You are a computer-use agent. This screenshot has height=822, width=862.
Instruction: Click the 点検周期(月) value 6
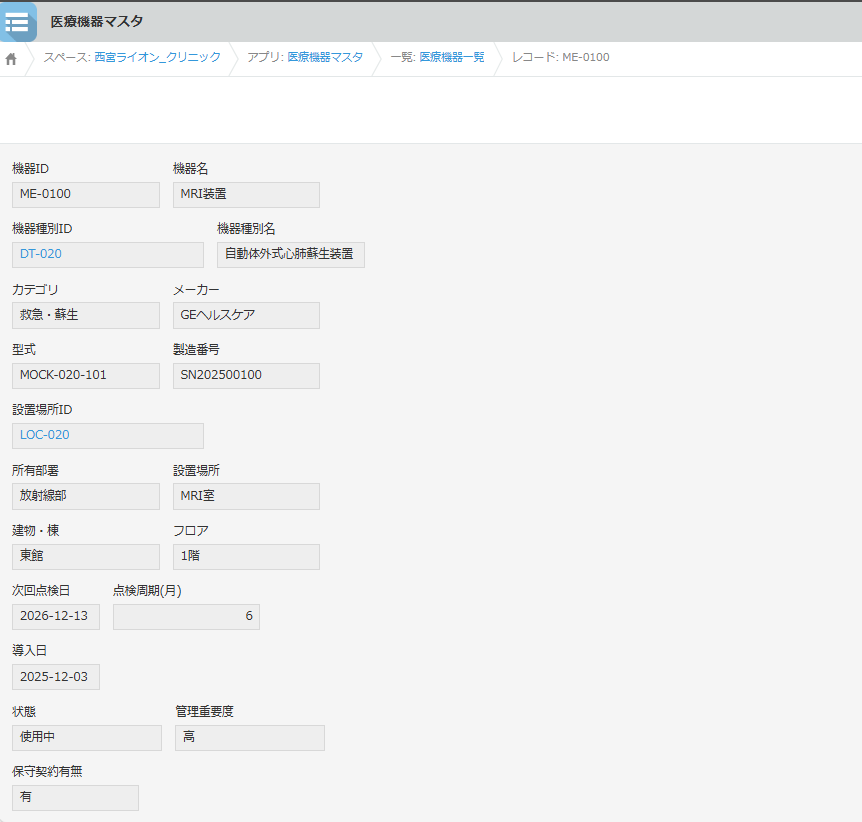(x=186, y=616)
